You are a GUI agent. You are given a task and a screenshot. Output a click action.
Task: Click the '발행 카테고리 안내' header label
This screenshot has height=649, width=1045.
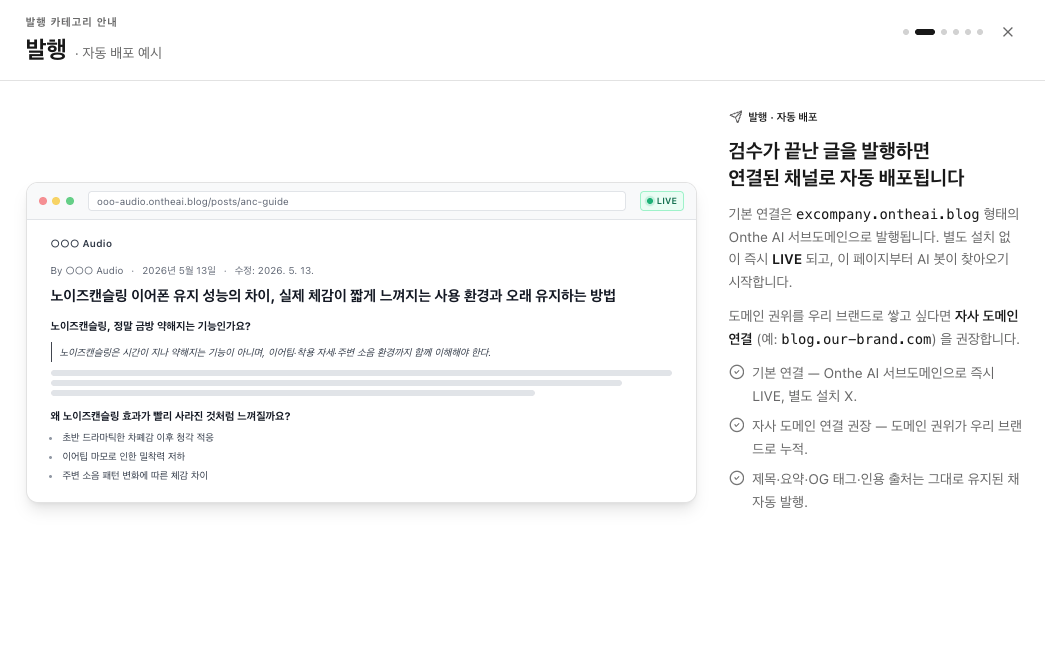(x=71, y=22)
